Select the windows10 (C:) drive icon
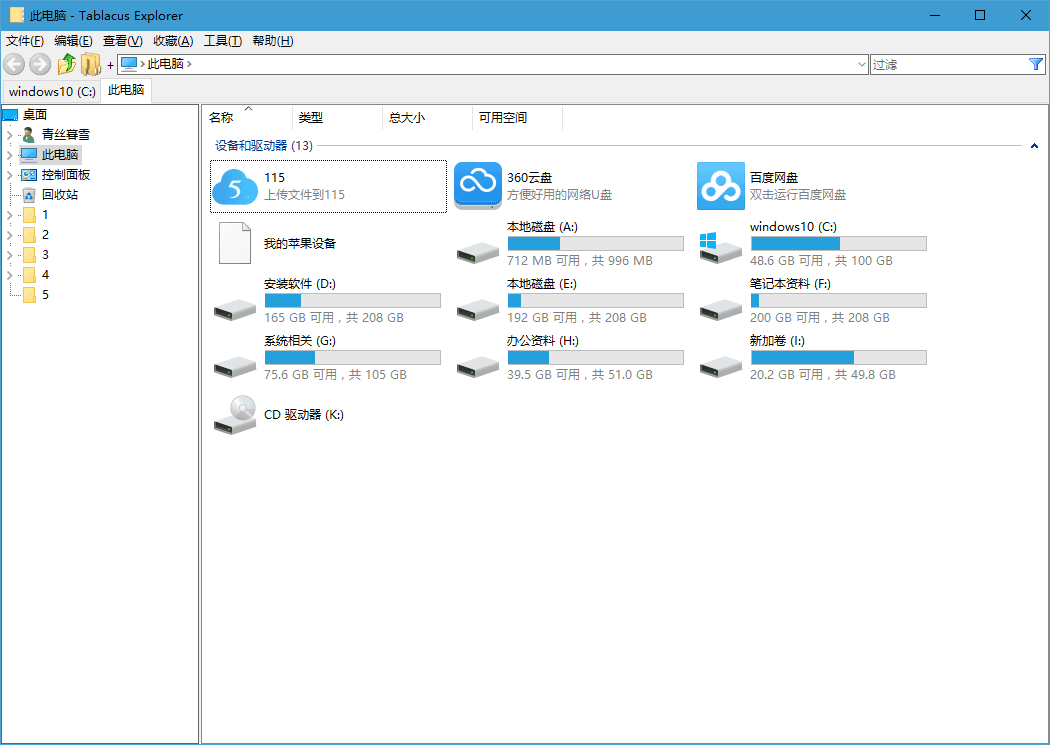Screen dimensions: 1050x745 coord(721,248)
